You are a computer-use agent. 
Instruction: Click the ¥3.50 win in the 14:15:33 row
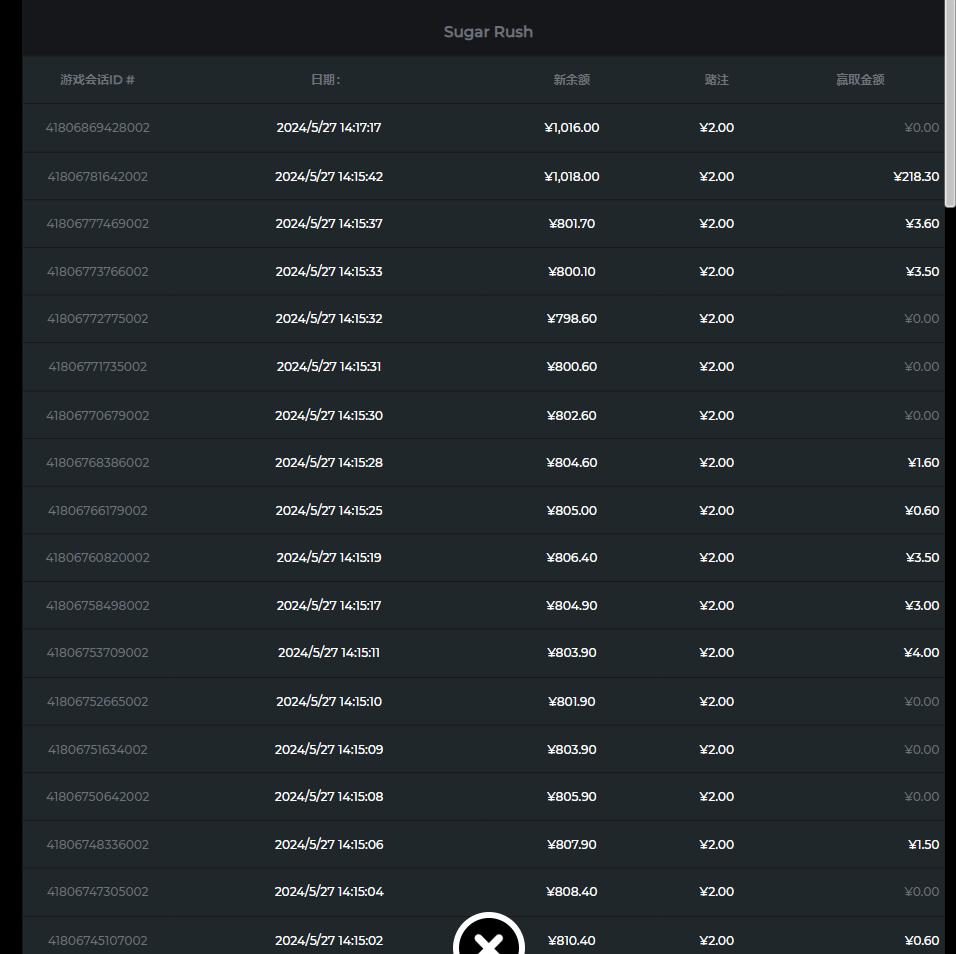point(922,271)
